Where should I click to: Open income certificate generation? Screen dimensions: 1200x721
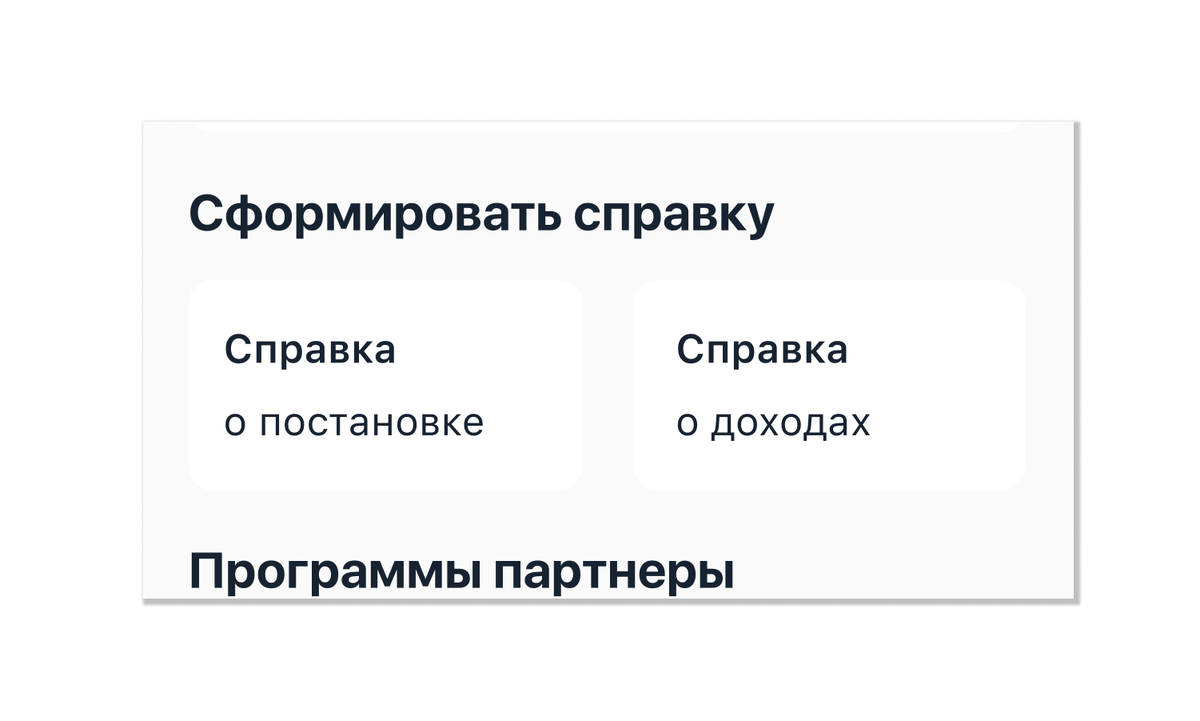(830, 385)
